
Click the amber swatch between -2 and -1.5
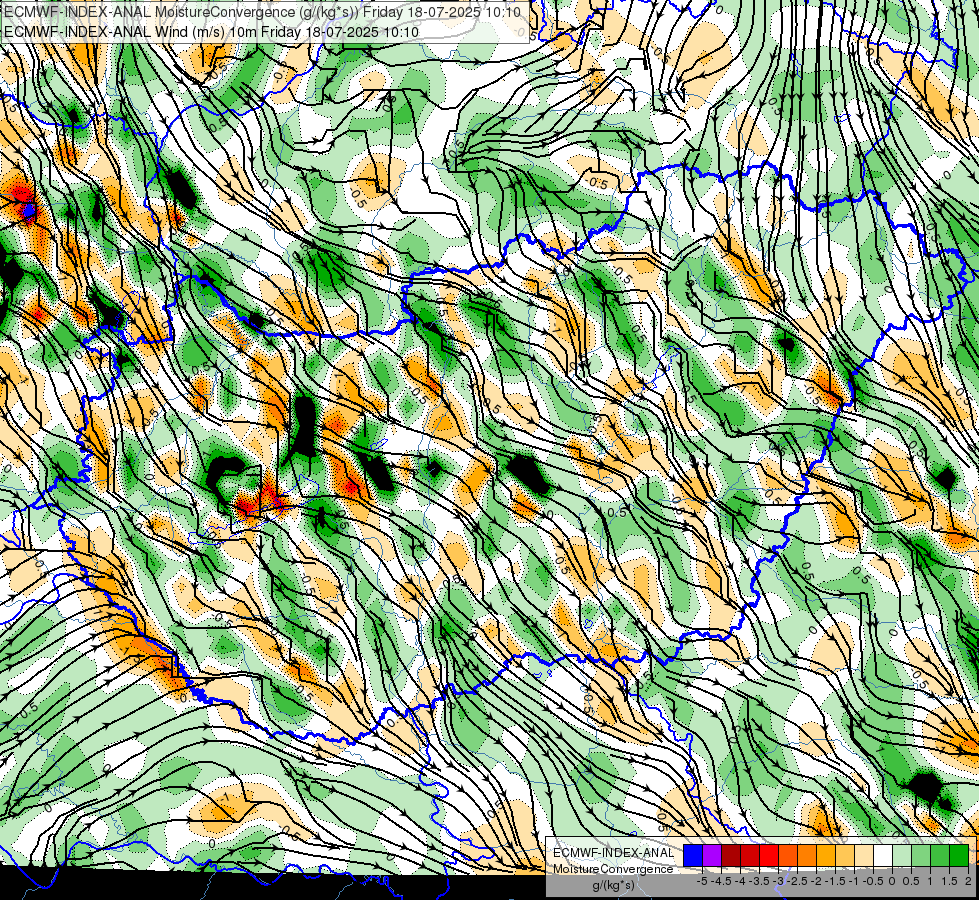pyautogui.click(x=826, y=855)
